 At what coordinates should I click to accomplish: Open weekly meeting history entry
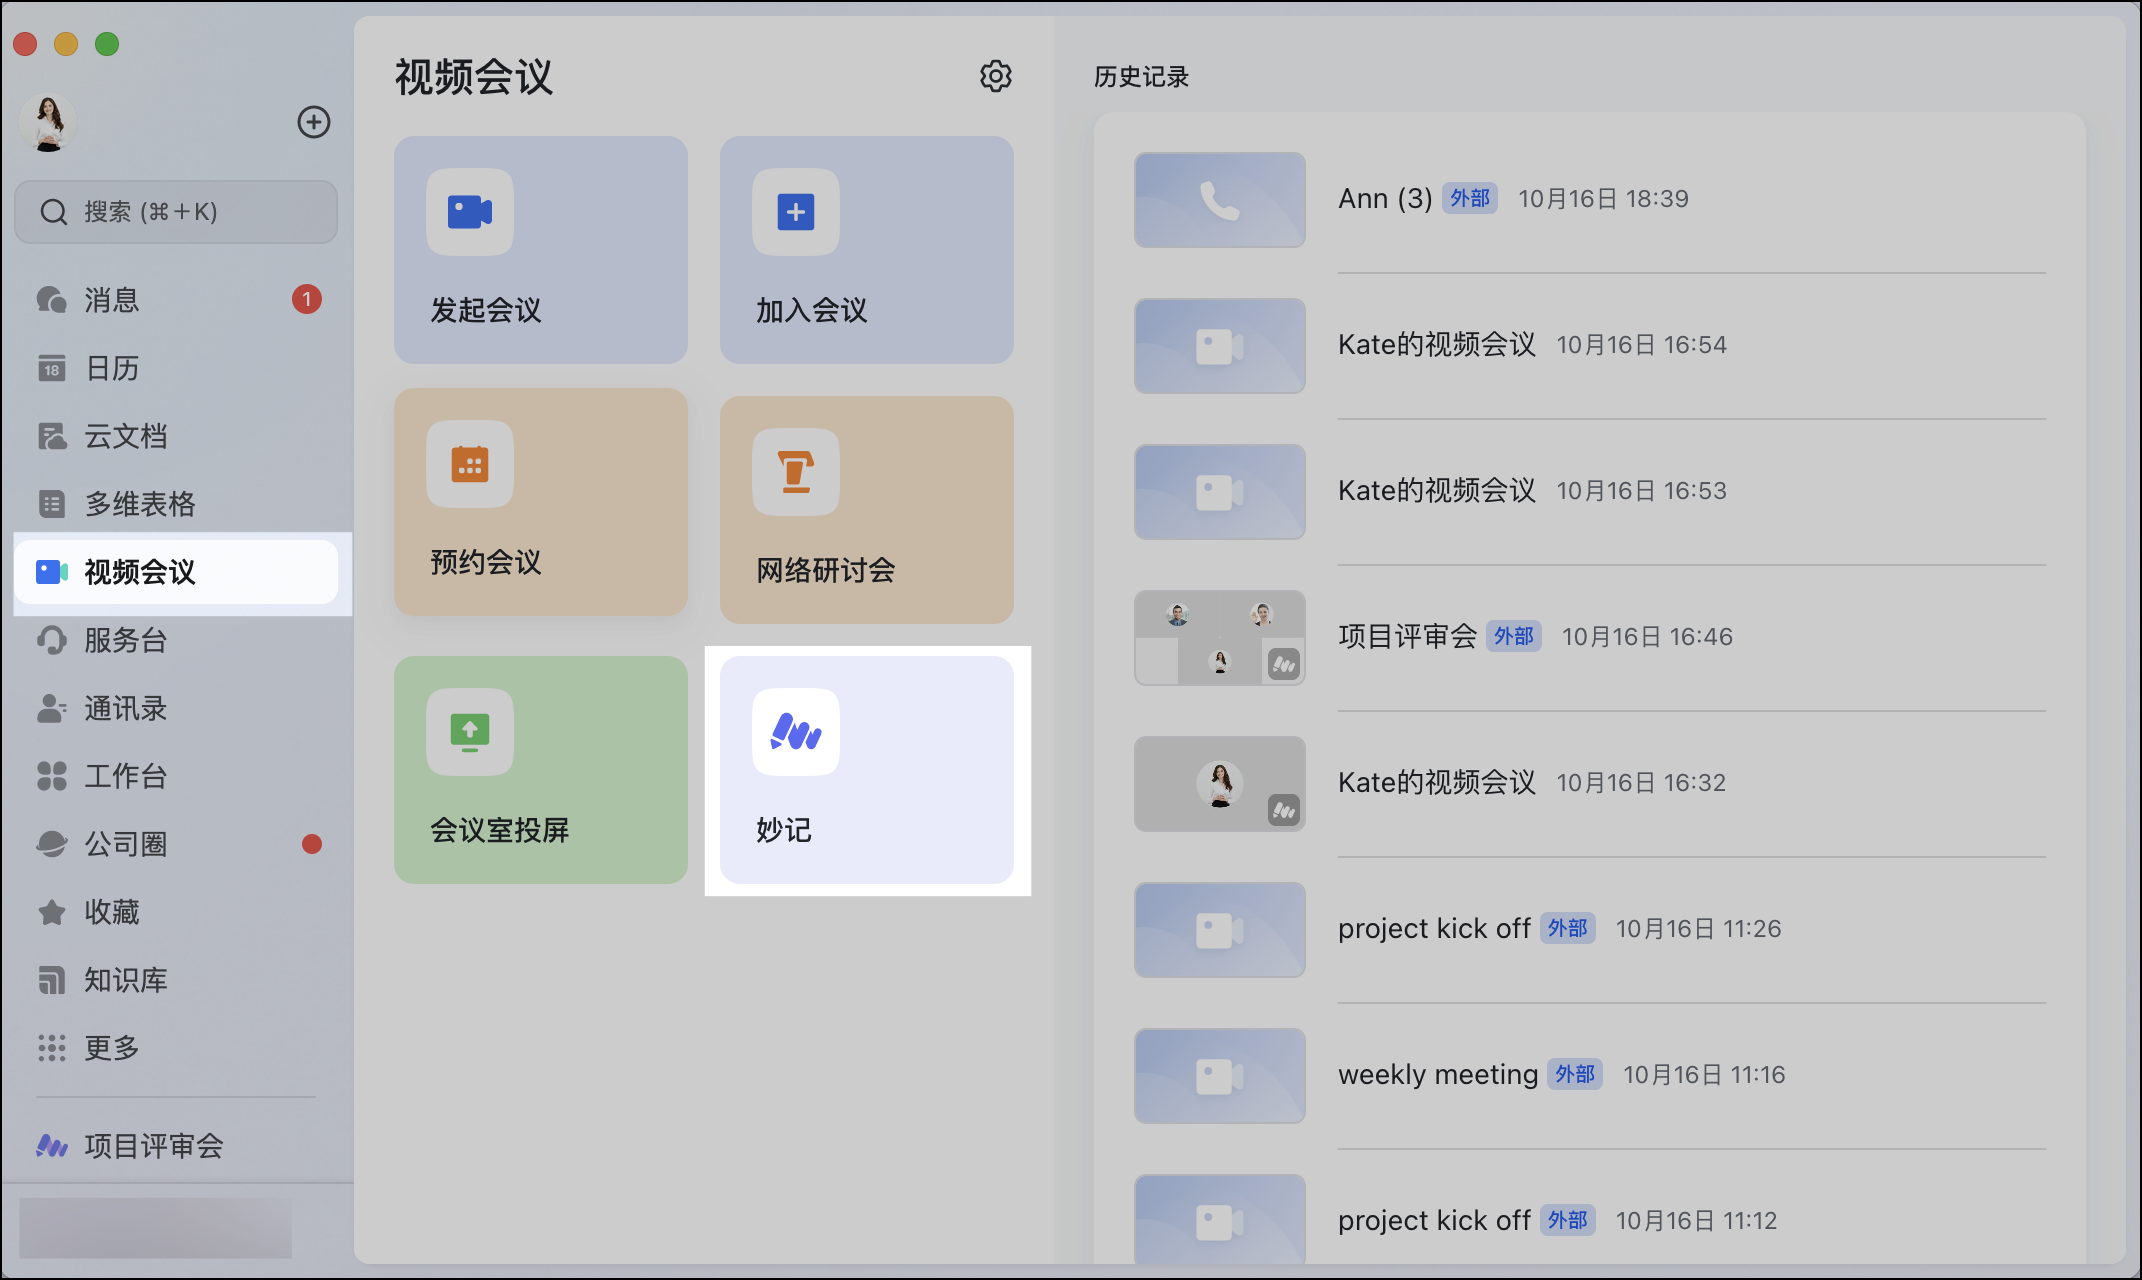[x=1437, y=1075]
